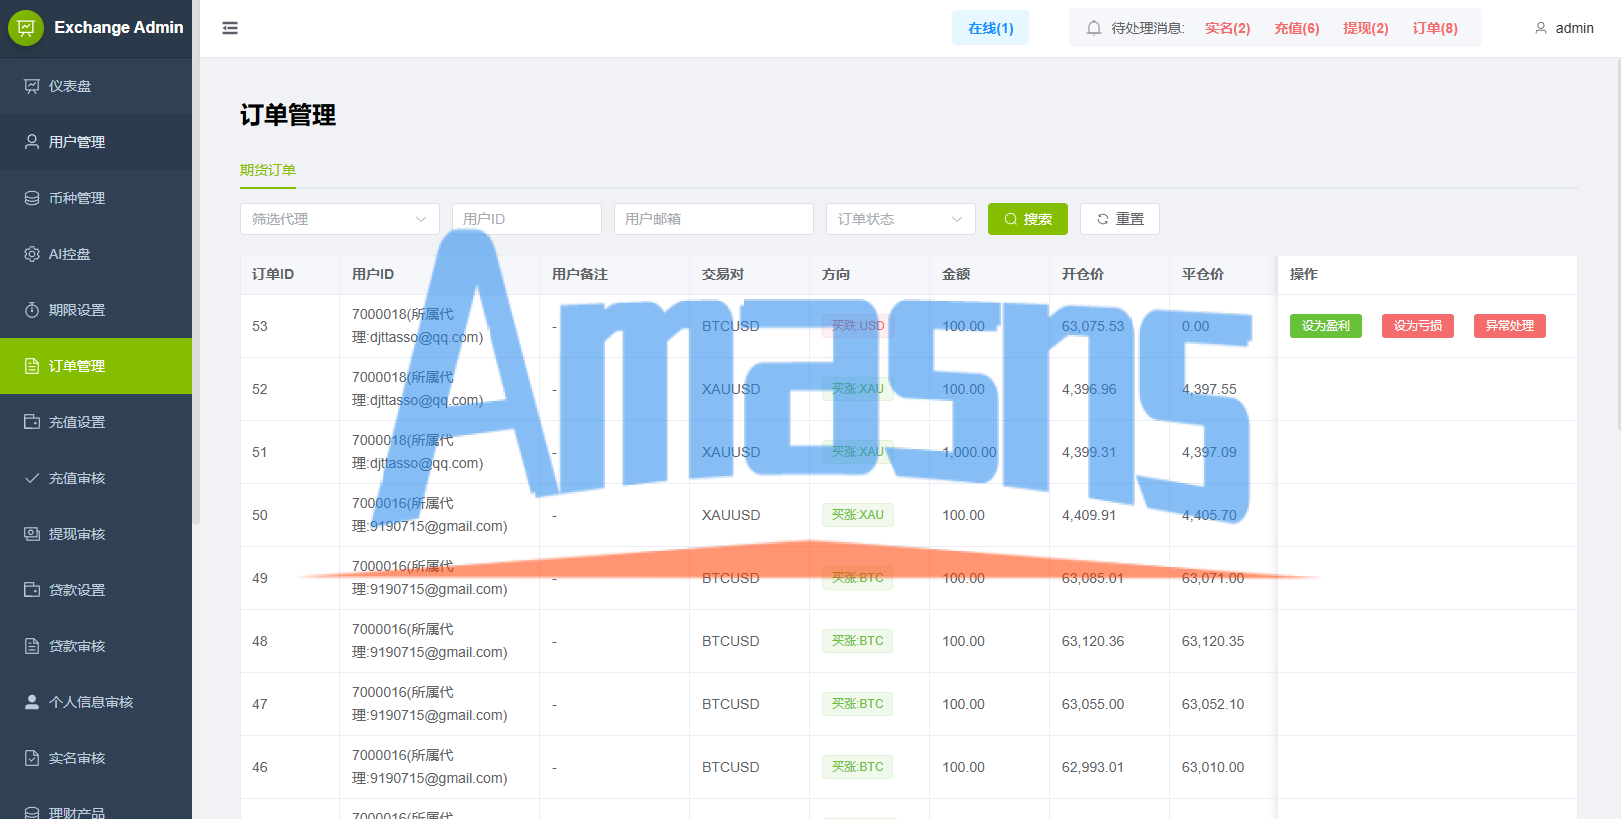Open the 筛选代理 dropdown

[340, 219]
